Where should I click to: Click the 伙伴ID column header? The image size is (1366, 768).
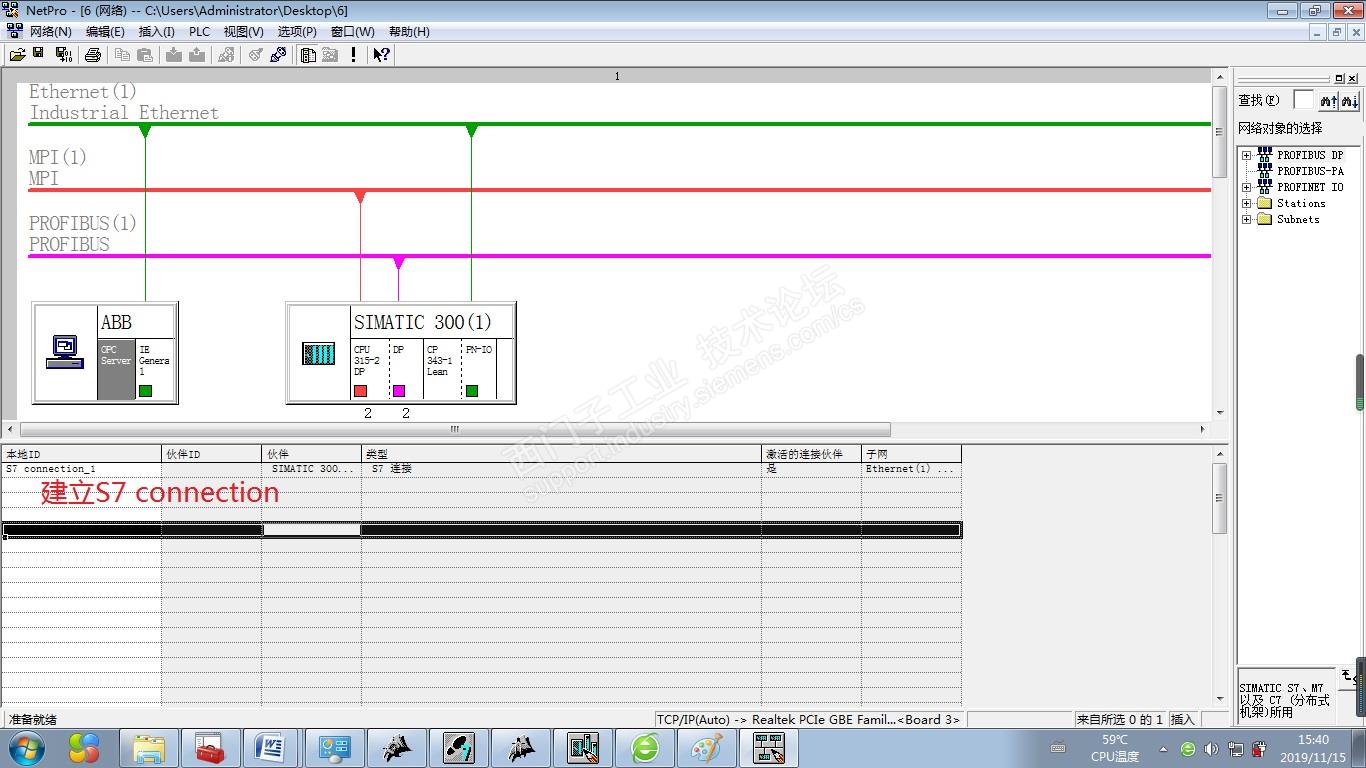click(212, 454)
